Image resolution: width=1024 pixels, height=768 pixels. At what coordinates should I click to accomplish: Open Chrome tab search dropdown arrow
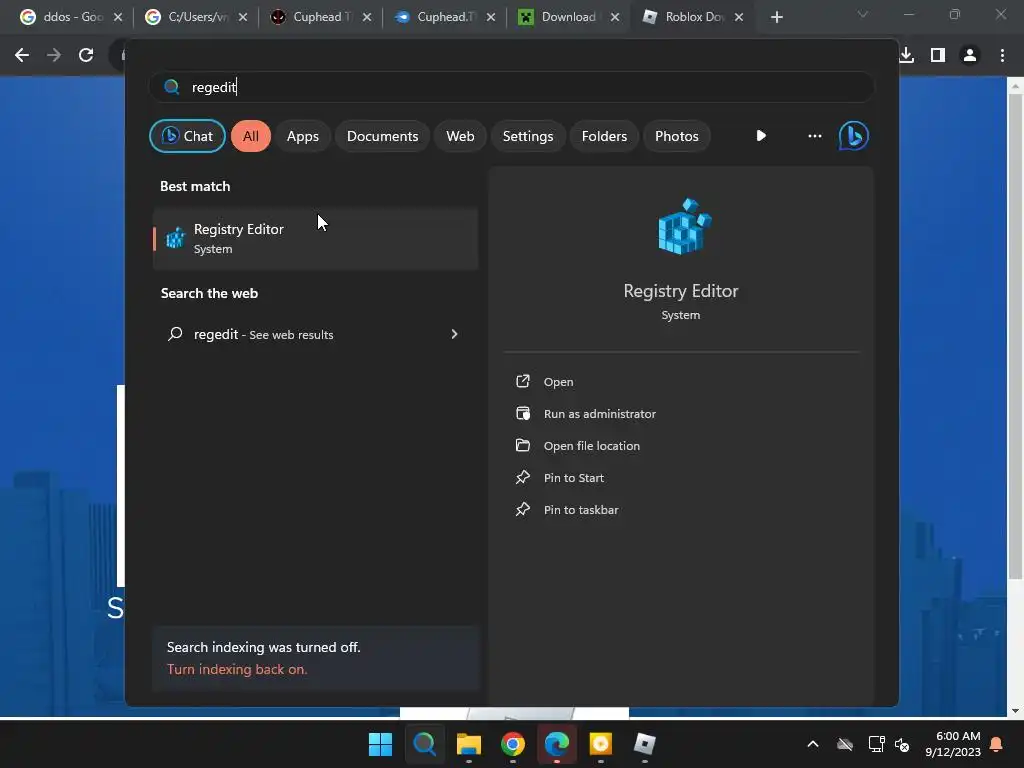pyautogui.click(x=863, y=14)
